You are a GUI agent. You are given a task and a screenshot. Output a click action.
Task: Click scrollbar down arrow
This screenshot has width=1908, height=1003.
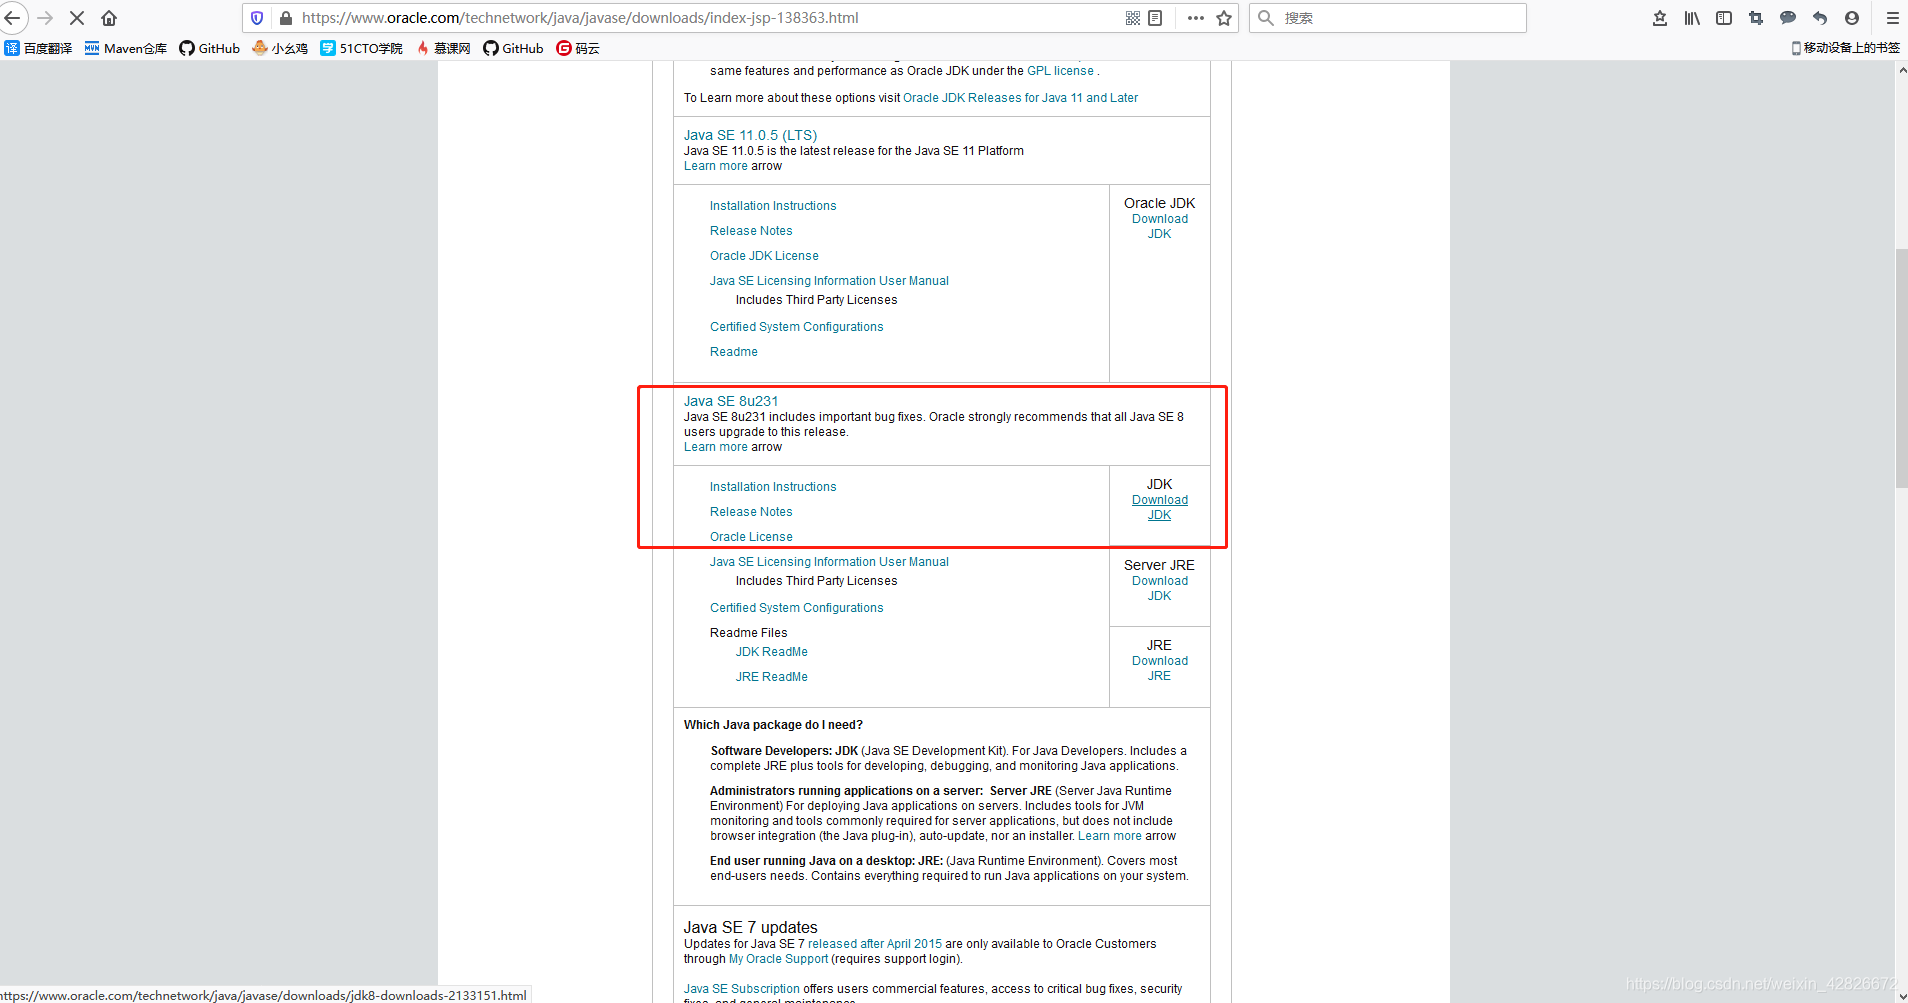[x=1901, y=995]
